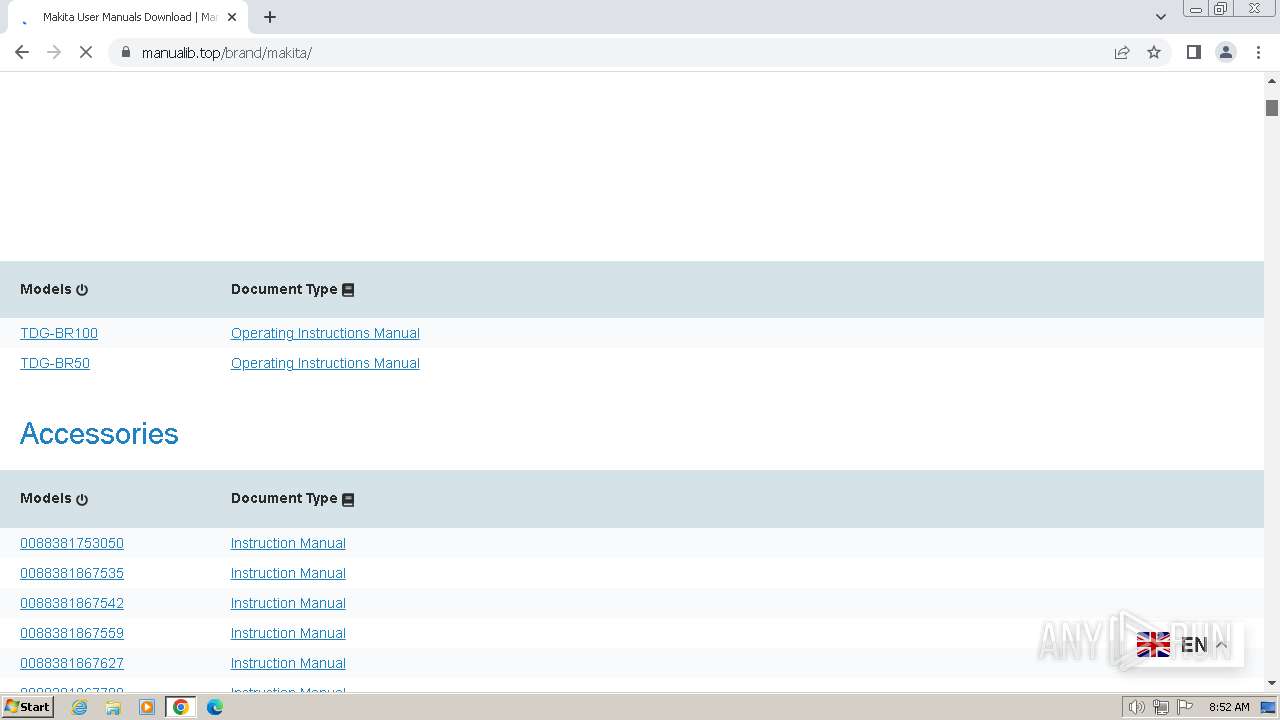Open TDG-BR100 model link
1280x720 pixels.
click(x=59, y=333)
